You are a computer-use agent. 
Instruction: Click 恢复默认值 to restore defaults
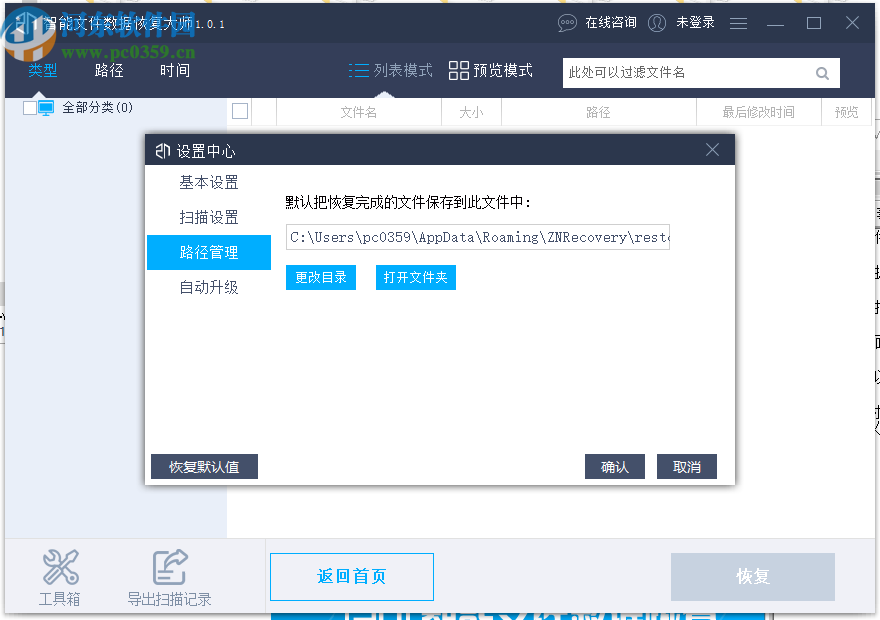pyautogui.click(x=204, y=466)
